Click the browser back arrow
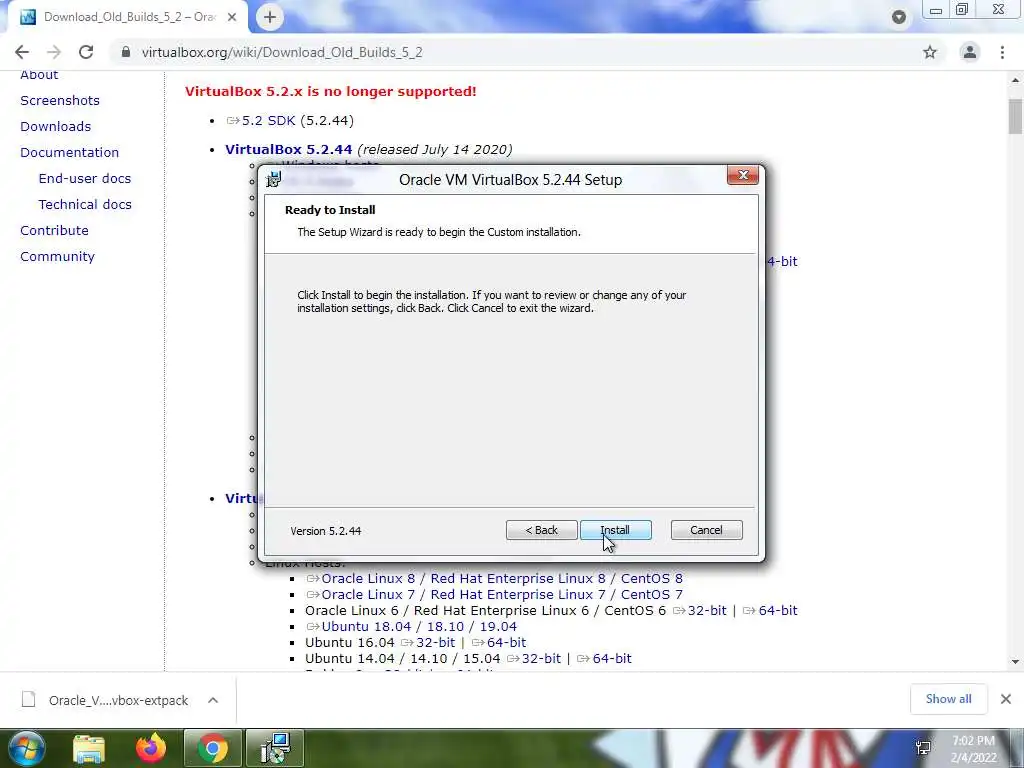Image resolution: width=1024 pixels, height=768 pixels. coord(22,52)
